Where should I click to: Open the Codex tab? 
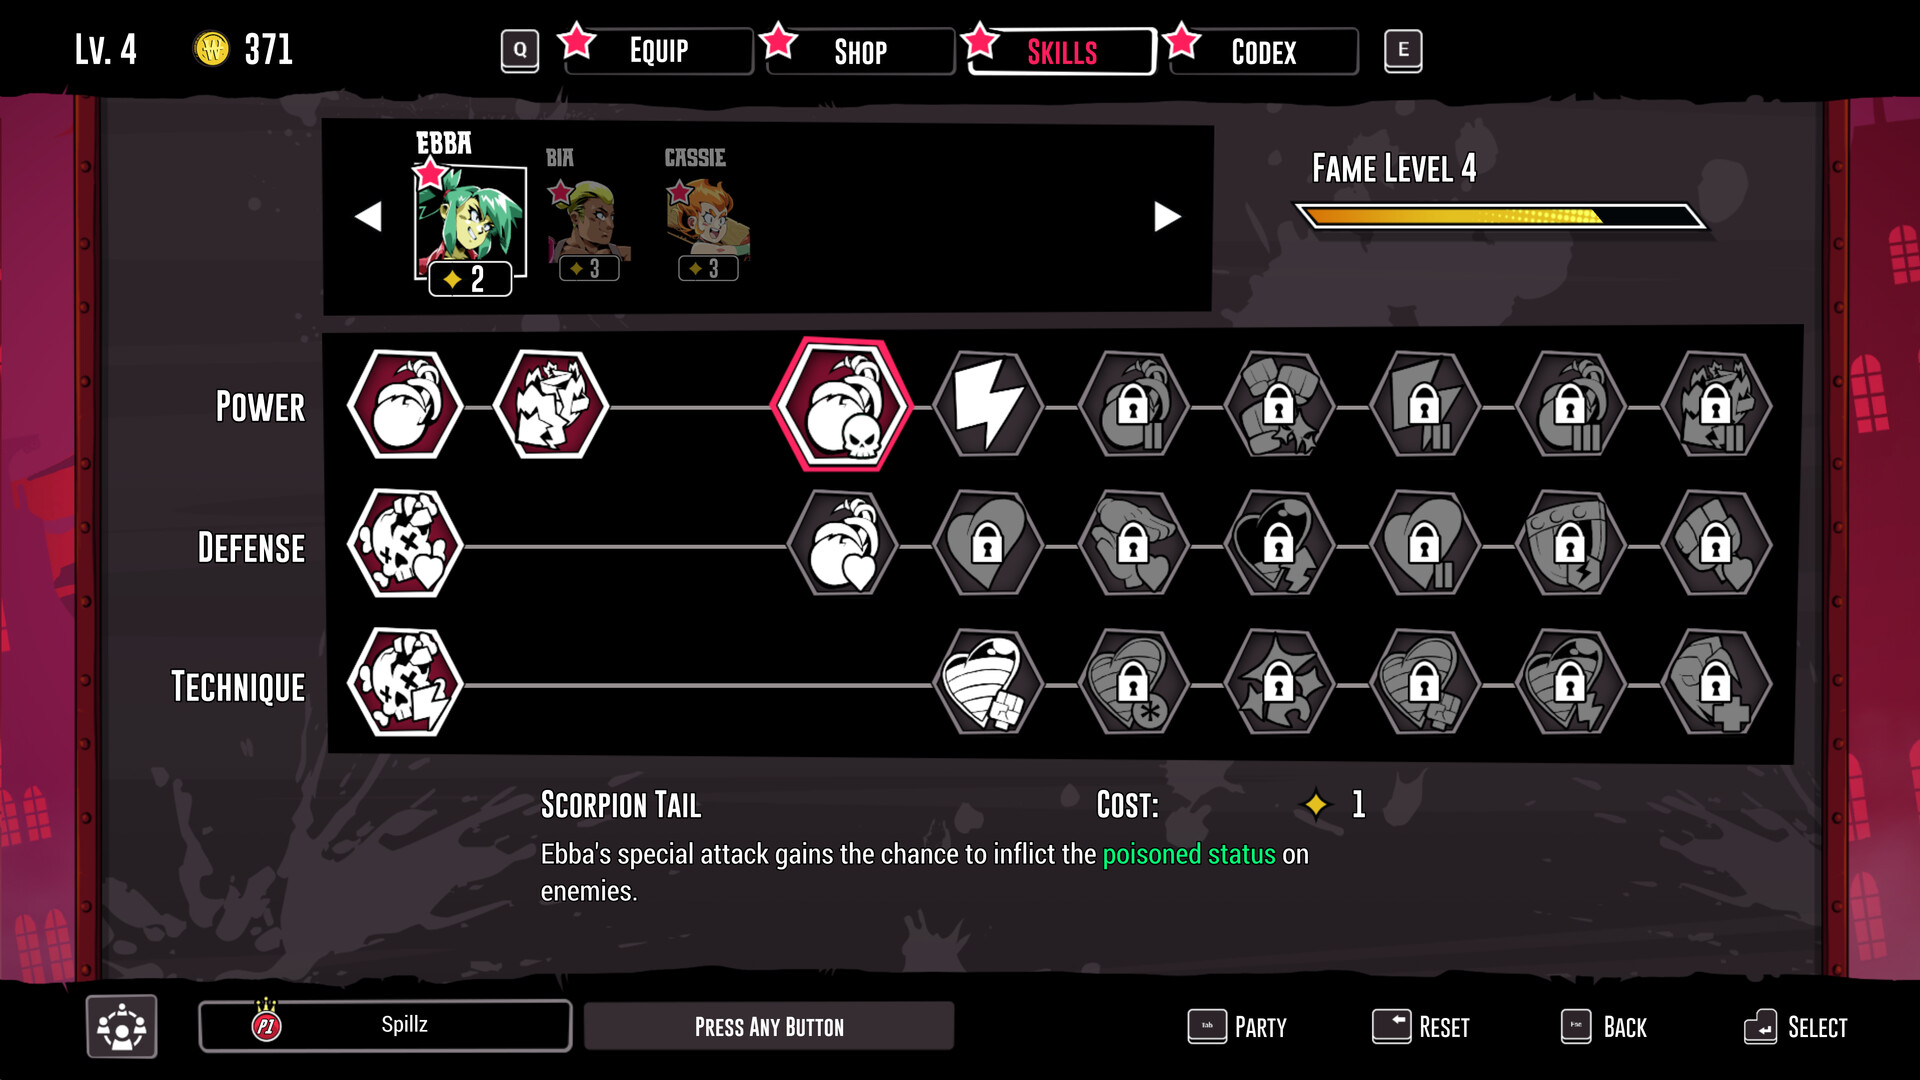[1264, 51]
